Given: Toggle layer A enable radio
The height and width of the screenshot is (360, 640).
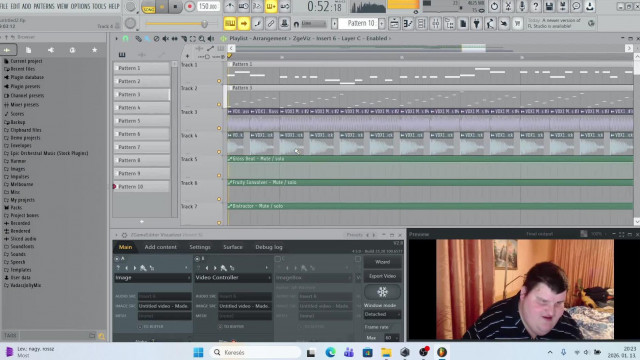Looking at the screenshot, I should tap(117, 259).
